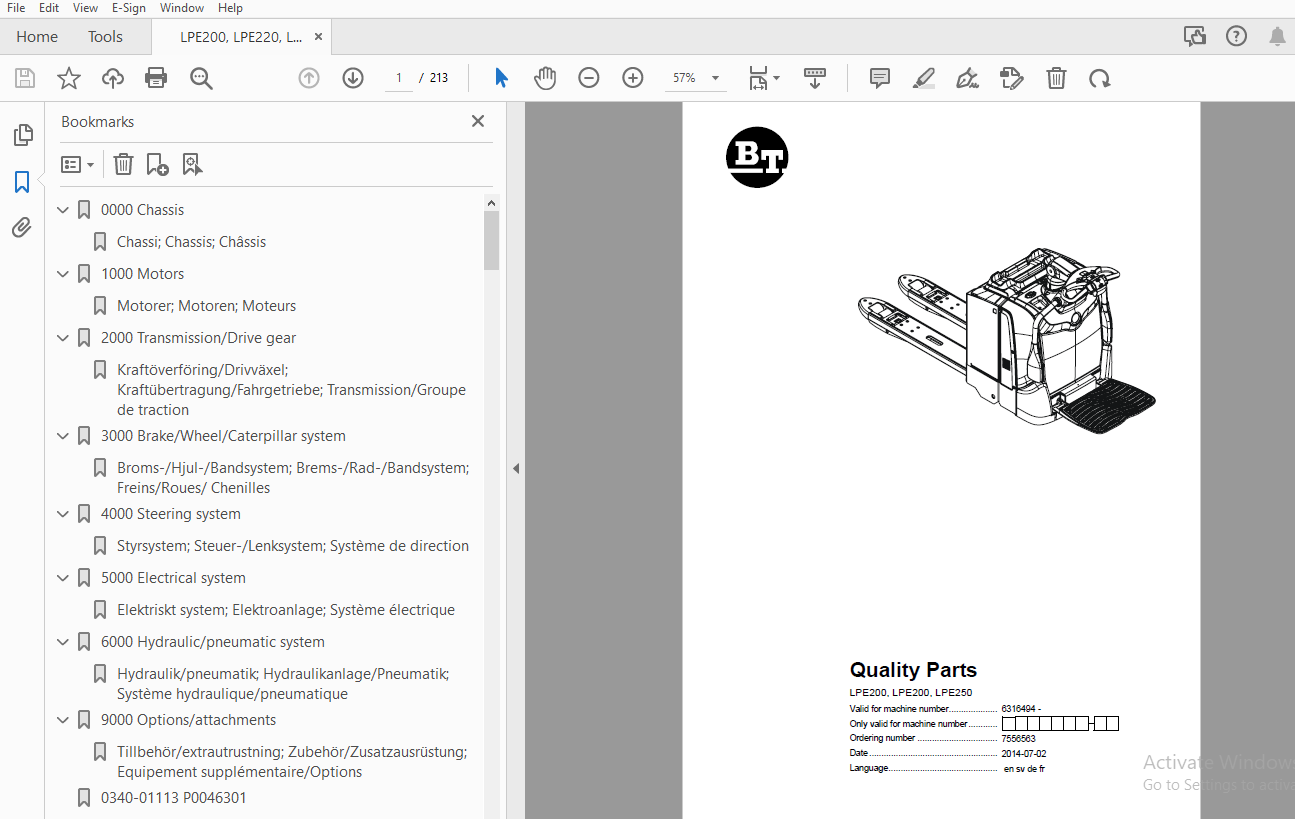This screenshot has width=1295, height=819.
Task: Find the current bookmark icon
Action: click(192, 164)
